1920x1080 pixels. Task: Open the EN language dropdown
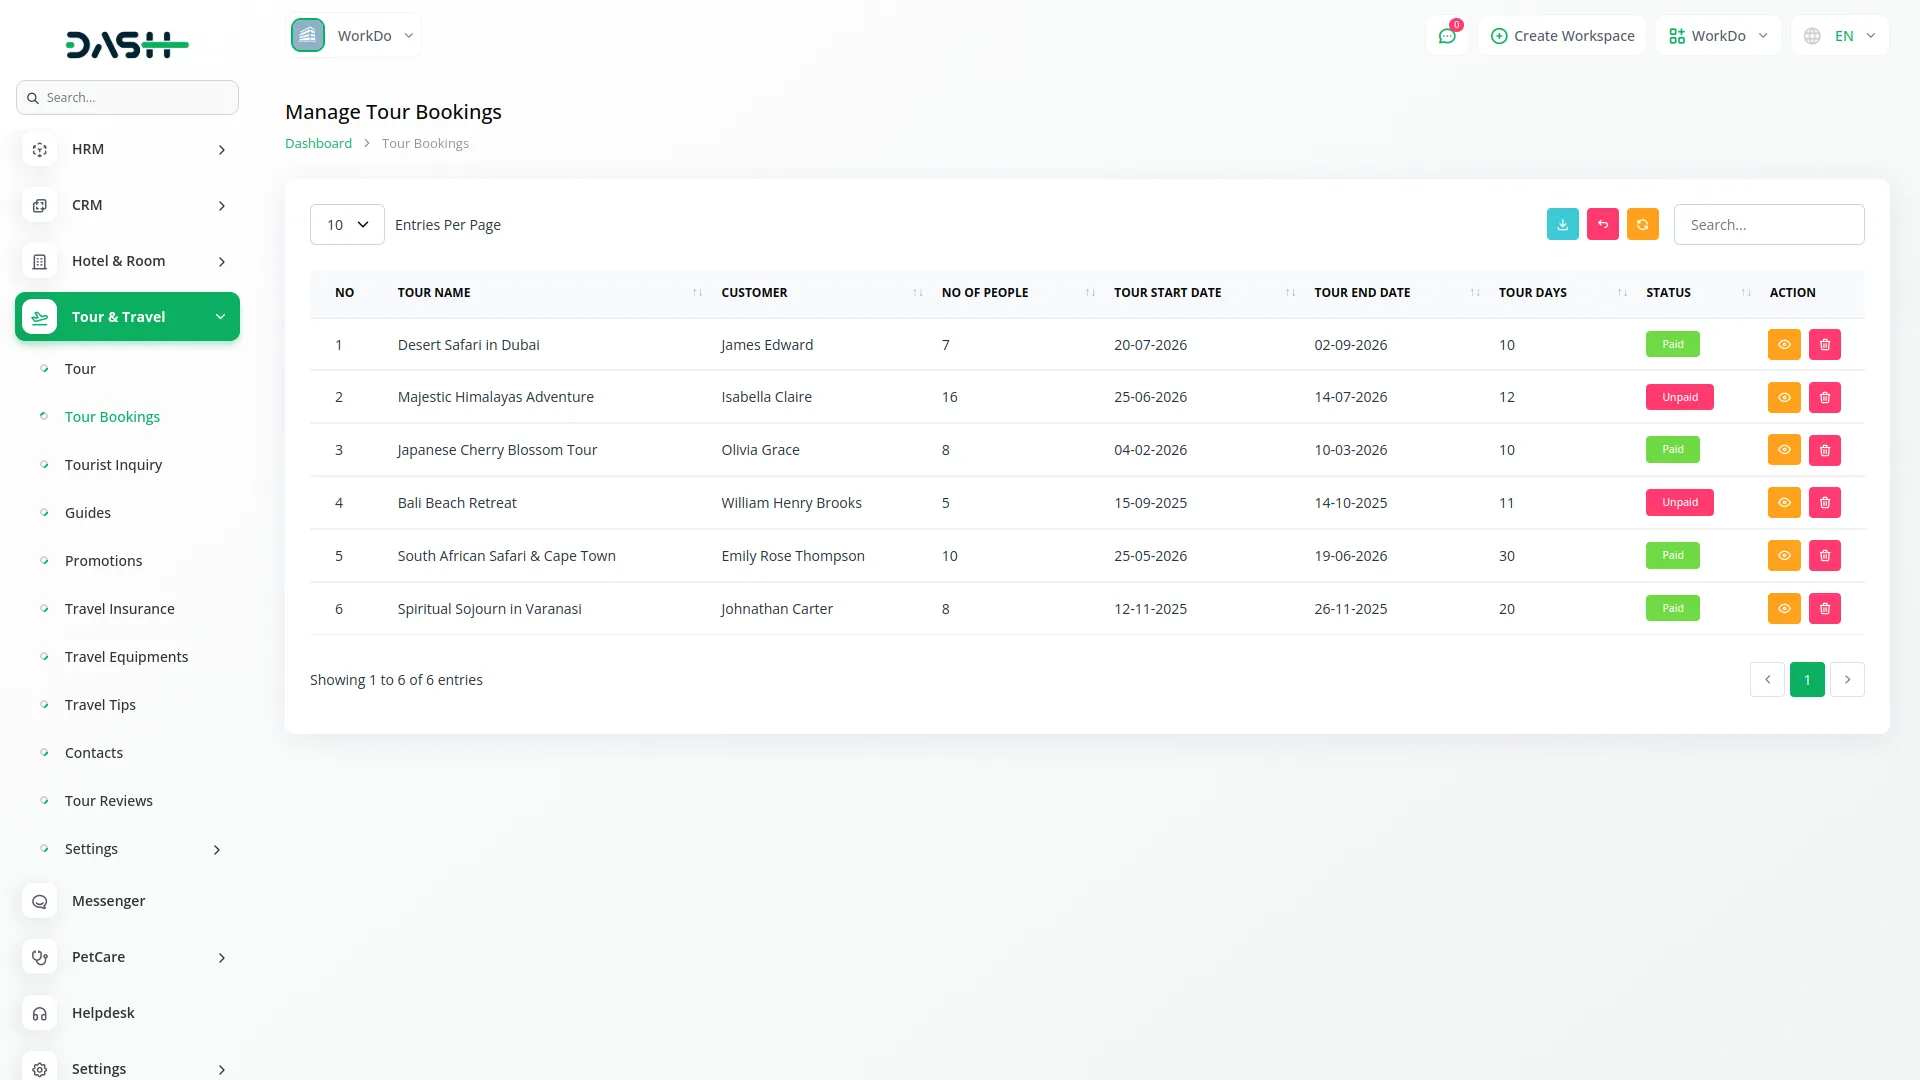point(1839,35)
